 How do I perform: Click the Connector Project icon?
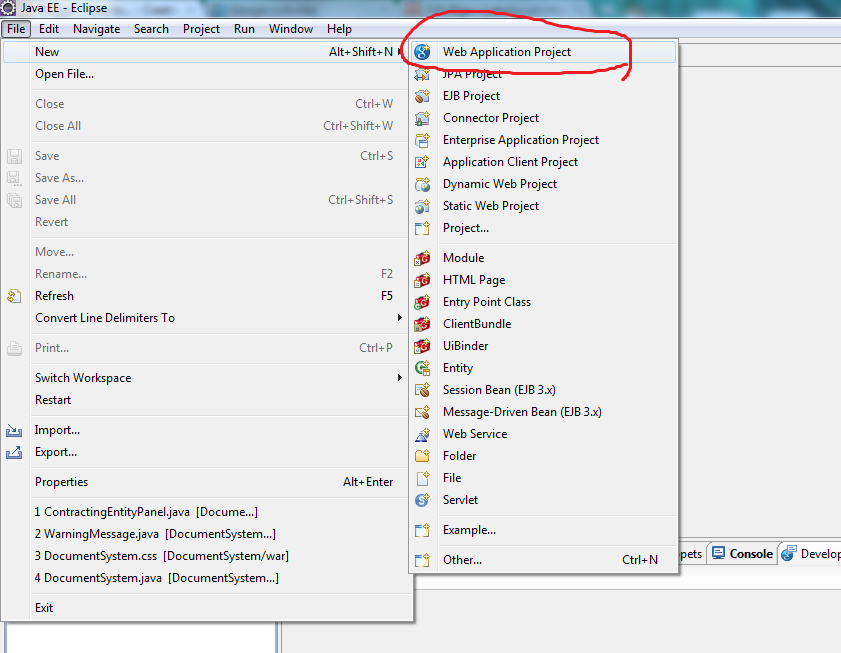tap(422, 118)
